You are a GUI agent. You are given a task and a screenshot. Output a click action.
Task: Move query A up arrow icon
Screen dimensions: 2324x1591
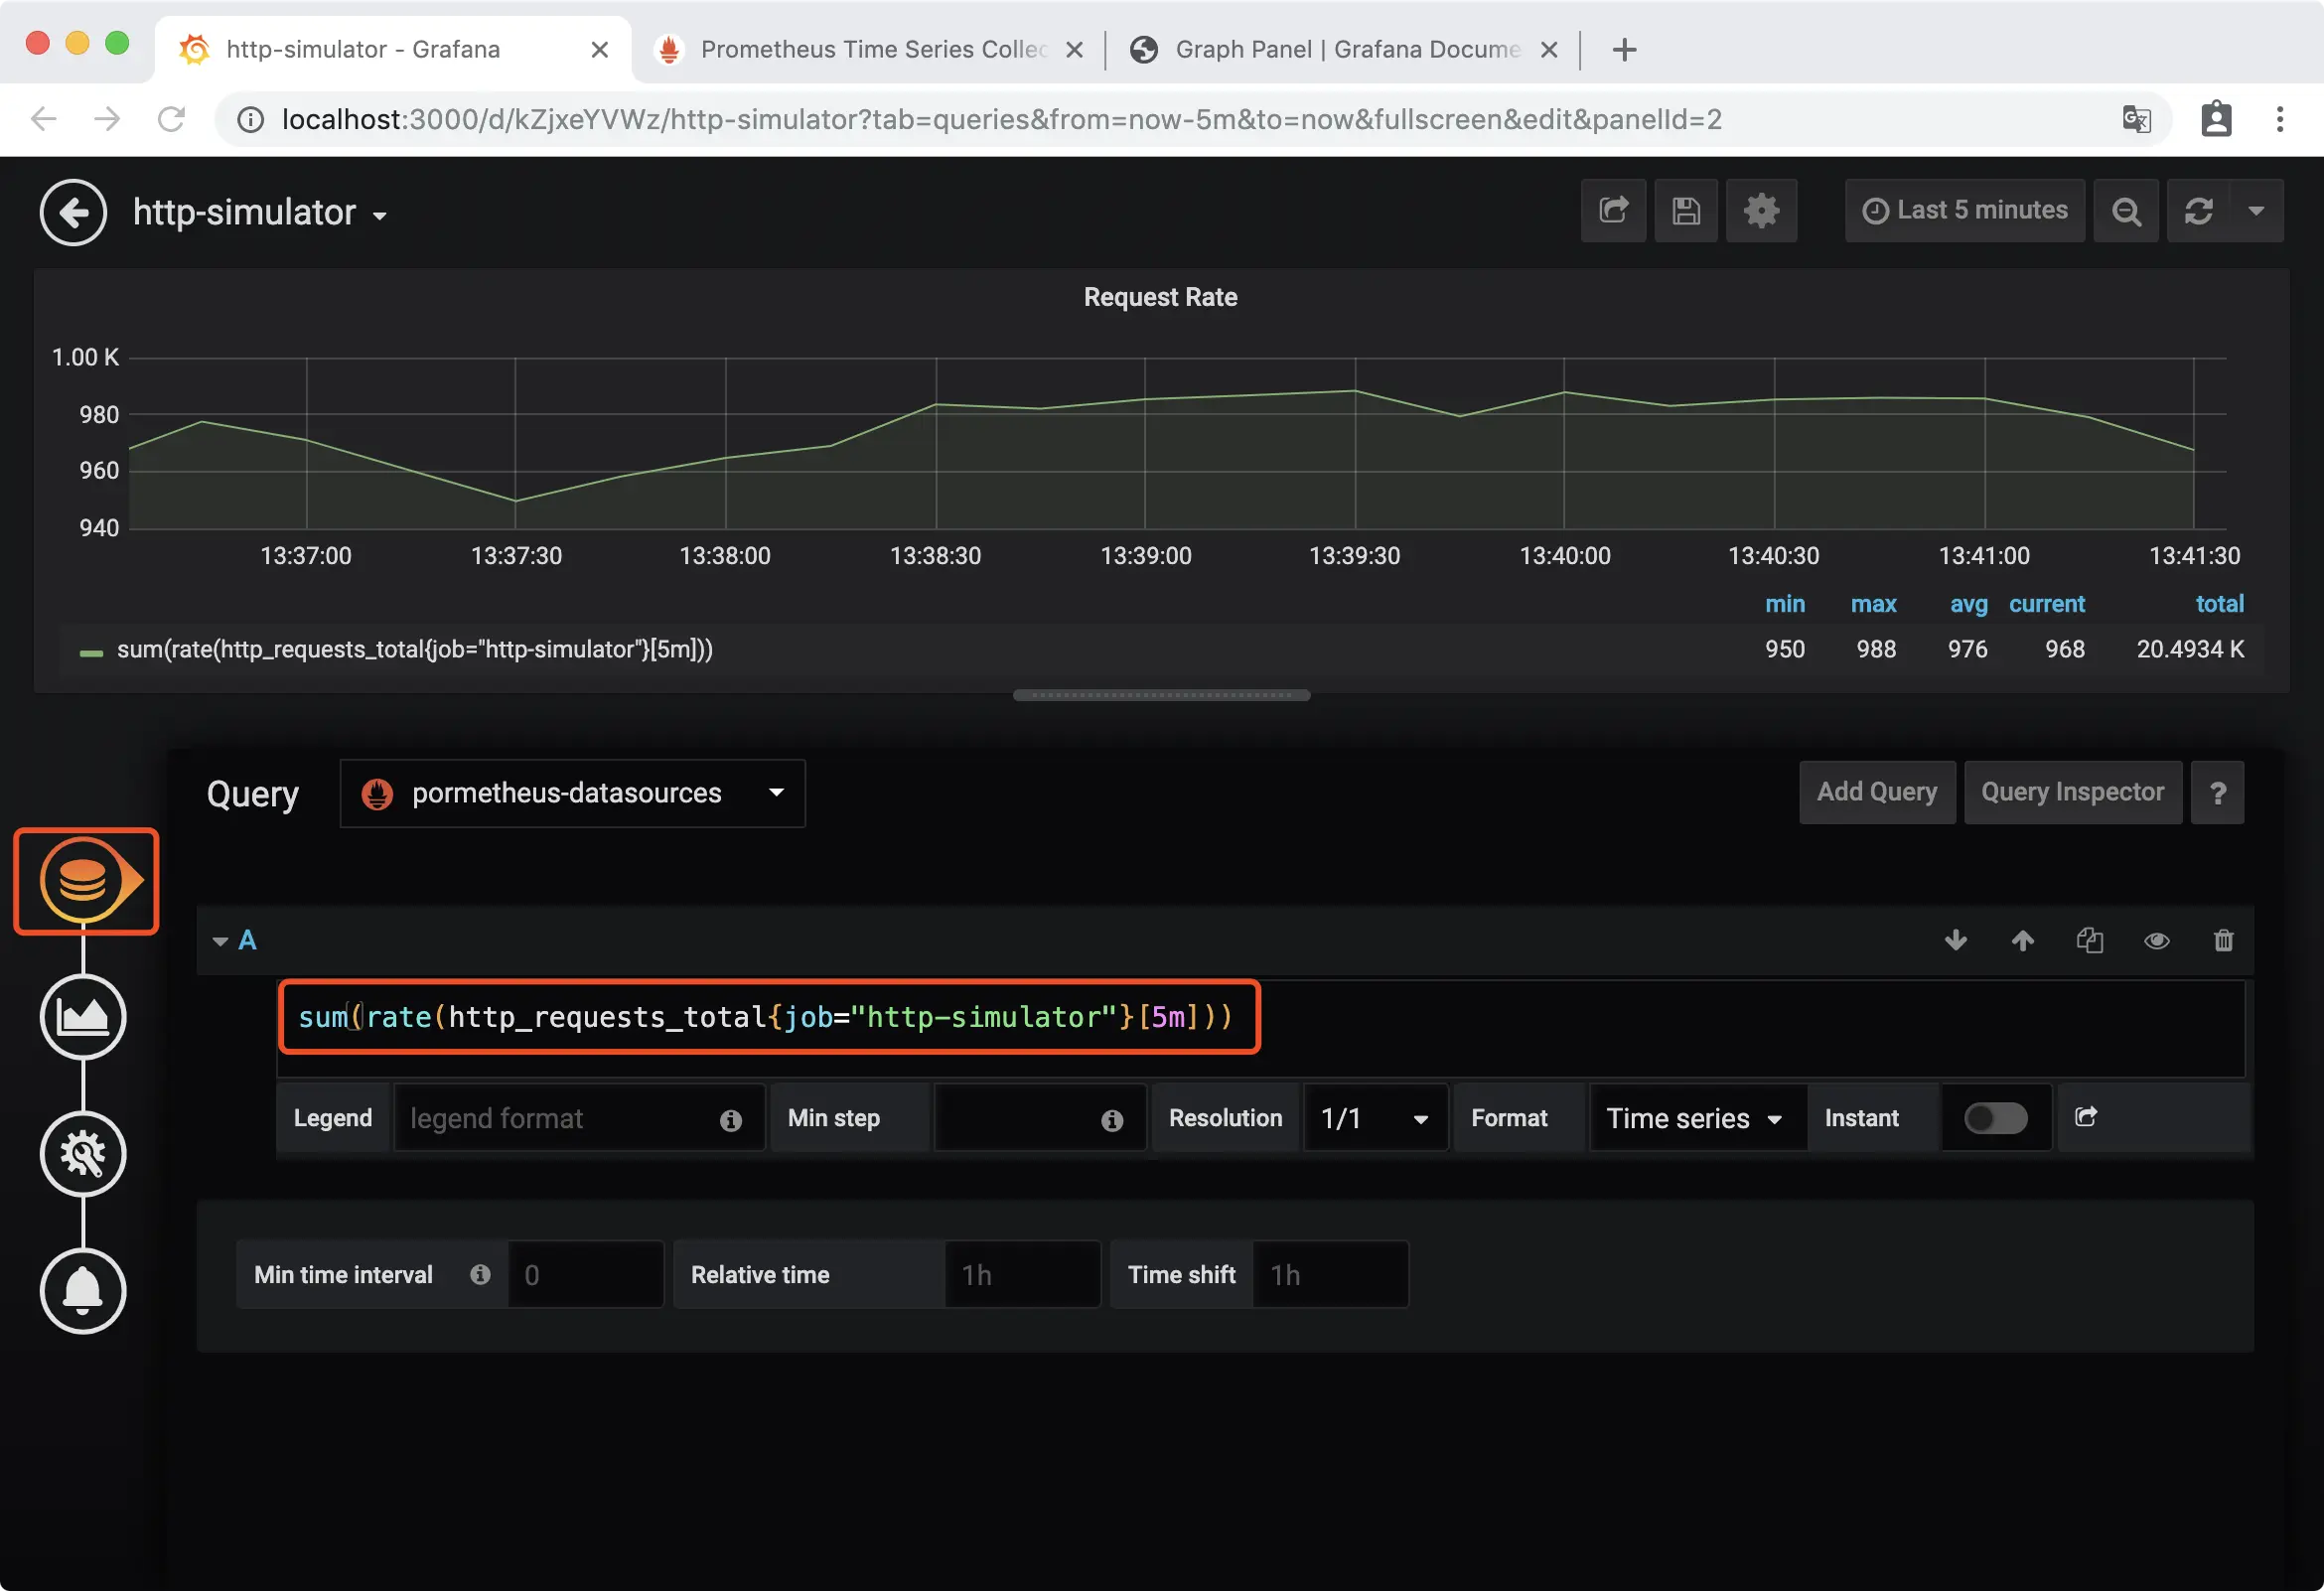(x=2022, y=940)
